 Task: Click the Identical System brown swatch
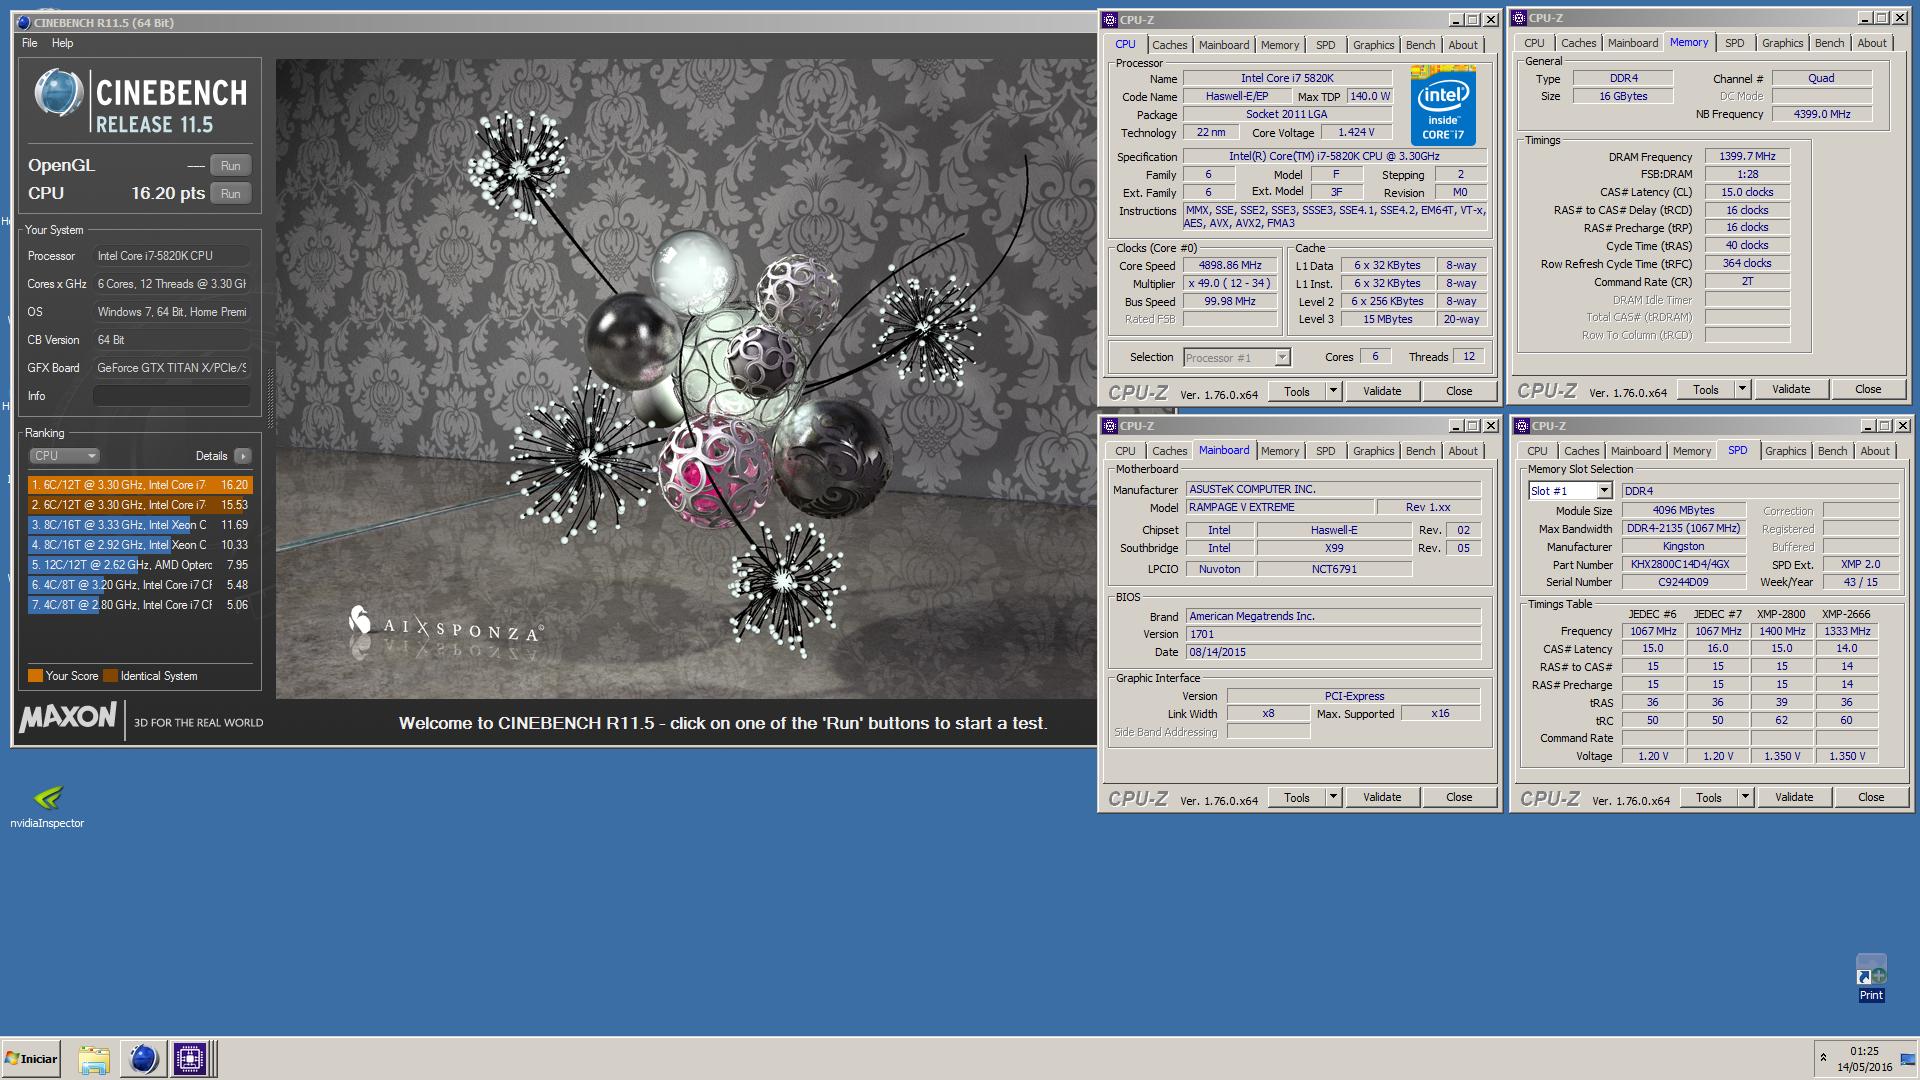click(110, 676)
